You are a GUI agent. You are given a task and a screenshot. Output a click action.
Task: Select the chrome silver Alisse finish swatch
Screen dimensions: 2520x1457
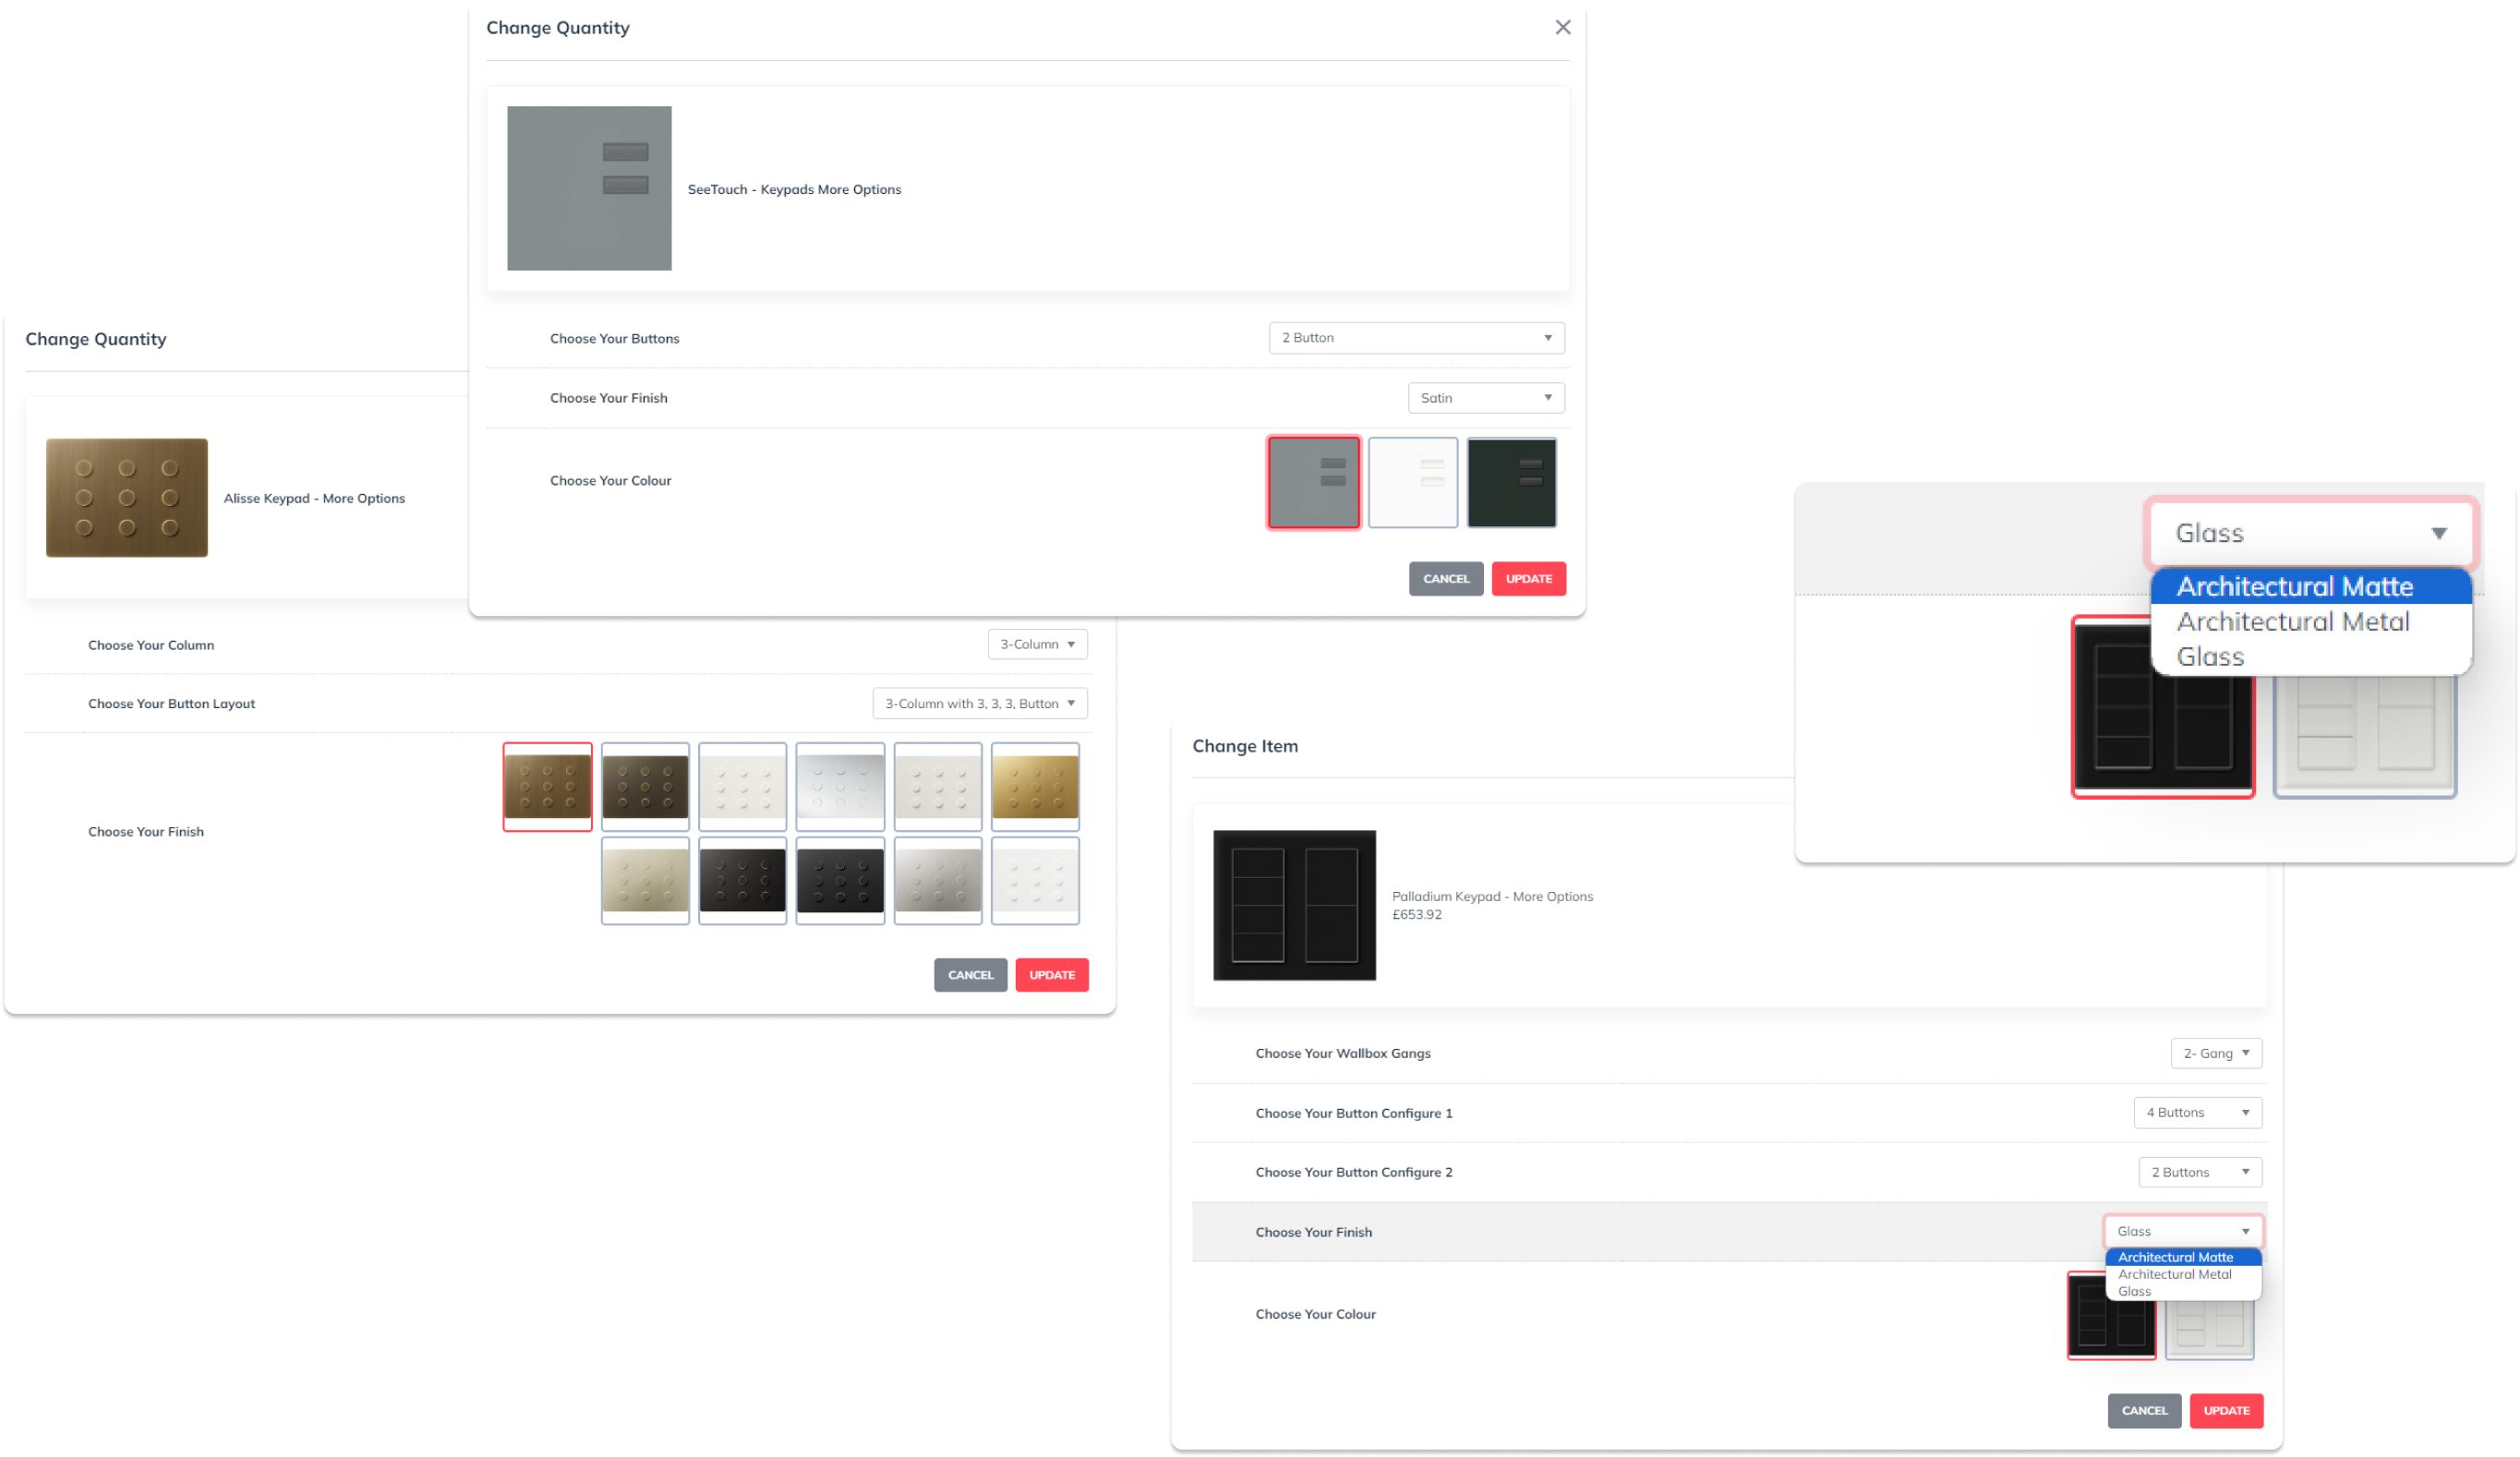[x=840, y=786]
